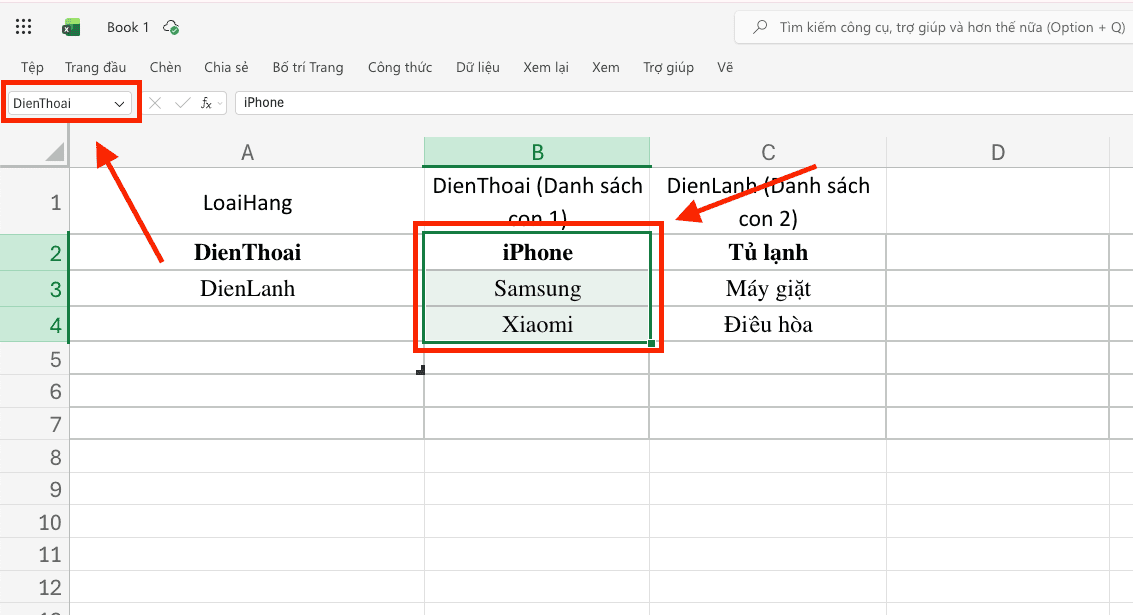Click the Xiaomi cell
The height and width of the screenshot is (615, 1133).
537,324
